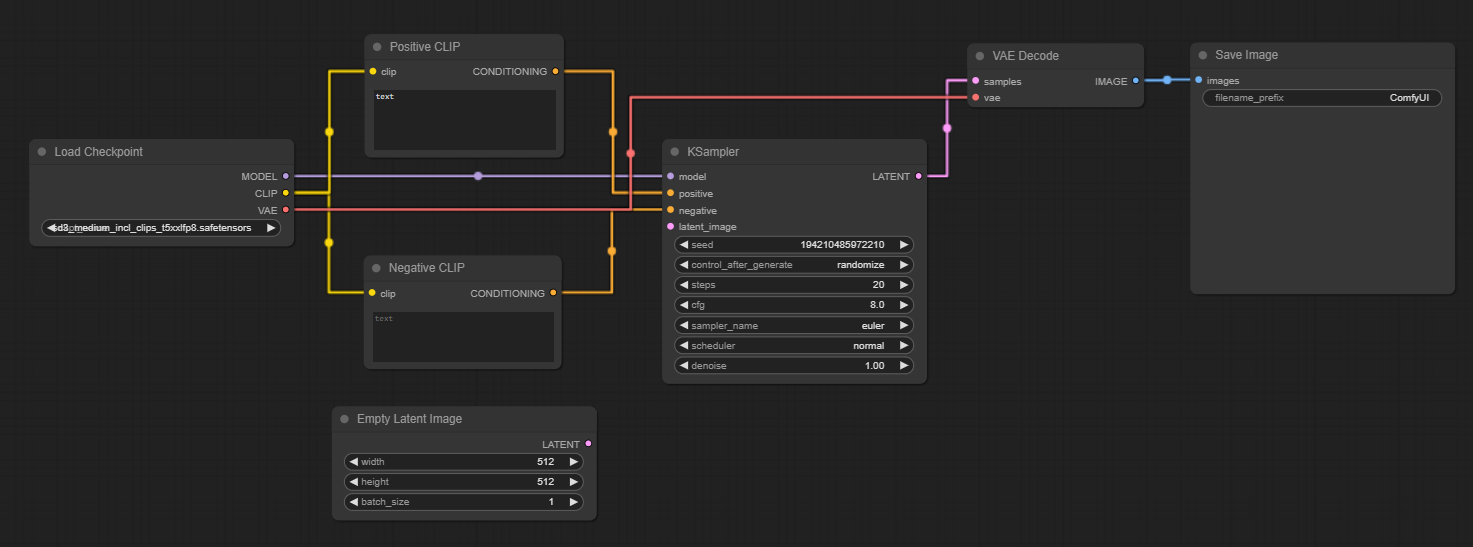Image resolution: width=1473 pixels, height=547 pixels.
Task: Click the VAE Decode IMAGE output socket
Action: [x=1135, y=81]
